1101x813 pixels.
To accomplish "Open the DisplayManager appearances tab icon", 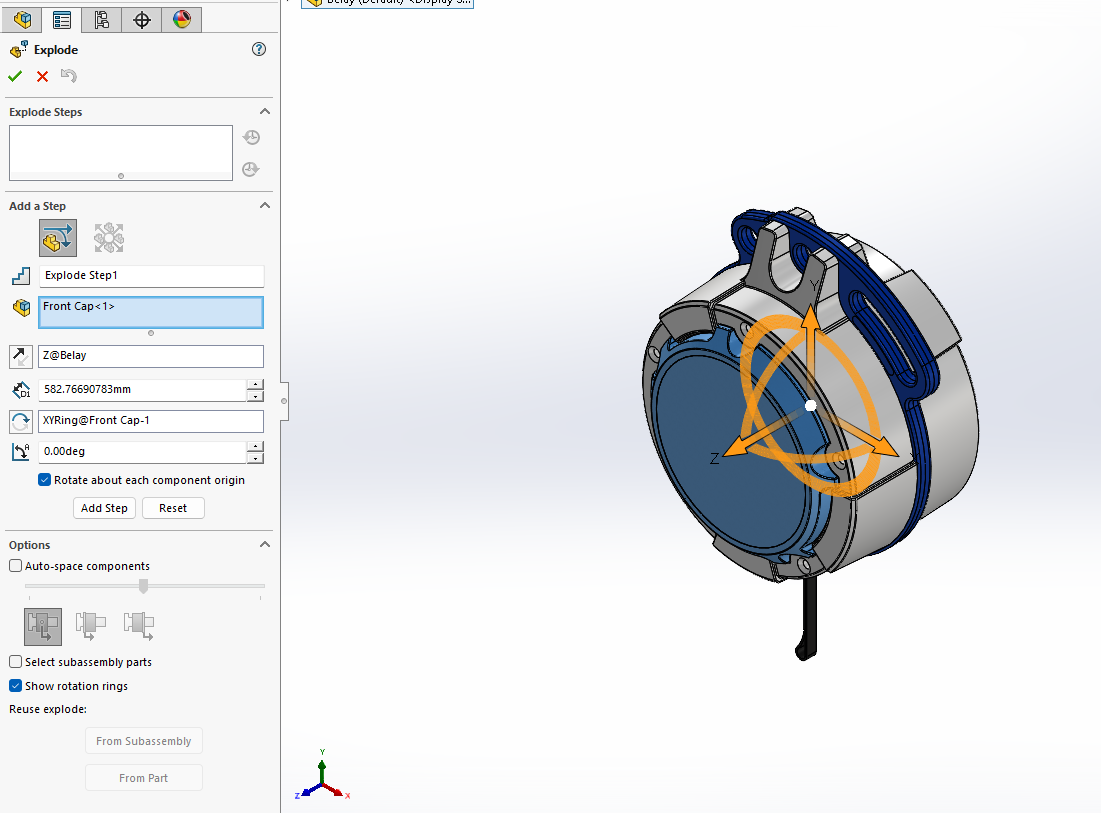I will pyautogui.click(x=181, y=19).
